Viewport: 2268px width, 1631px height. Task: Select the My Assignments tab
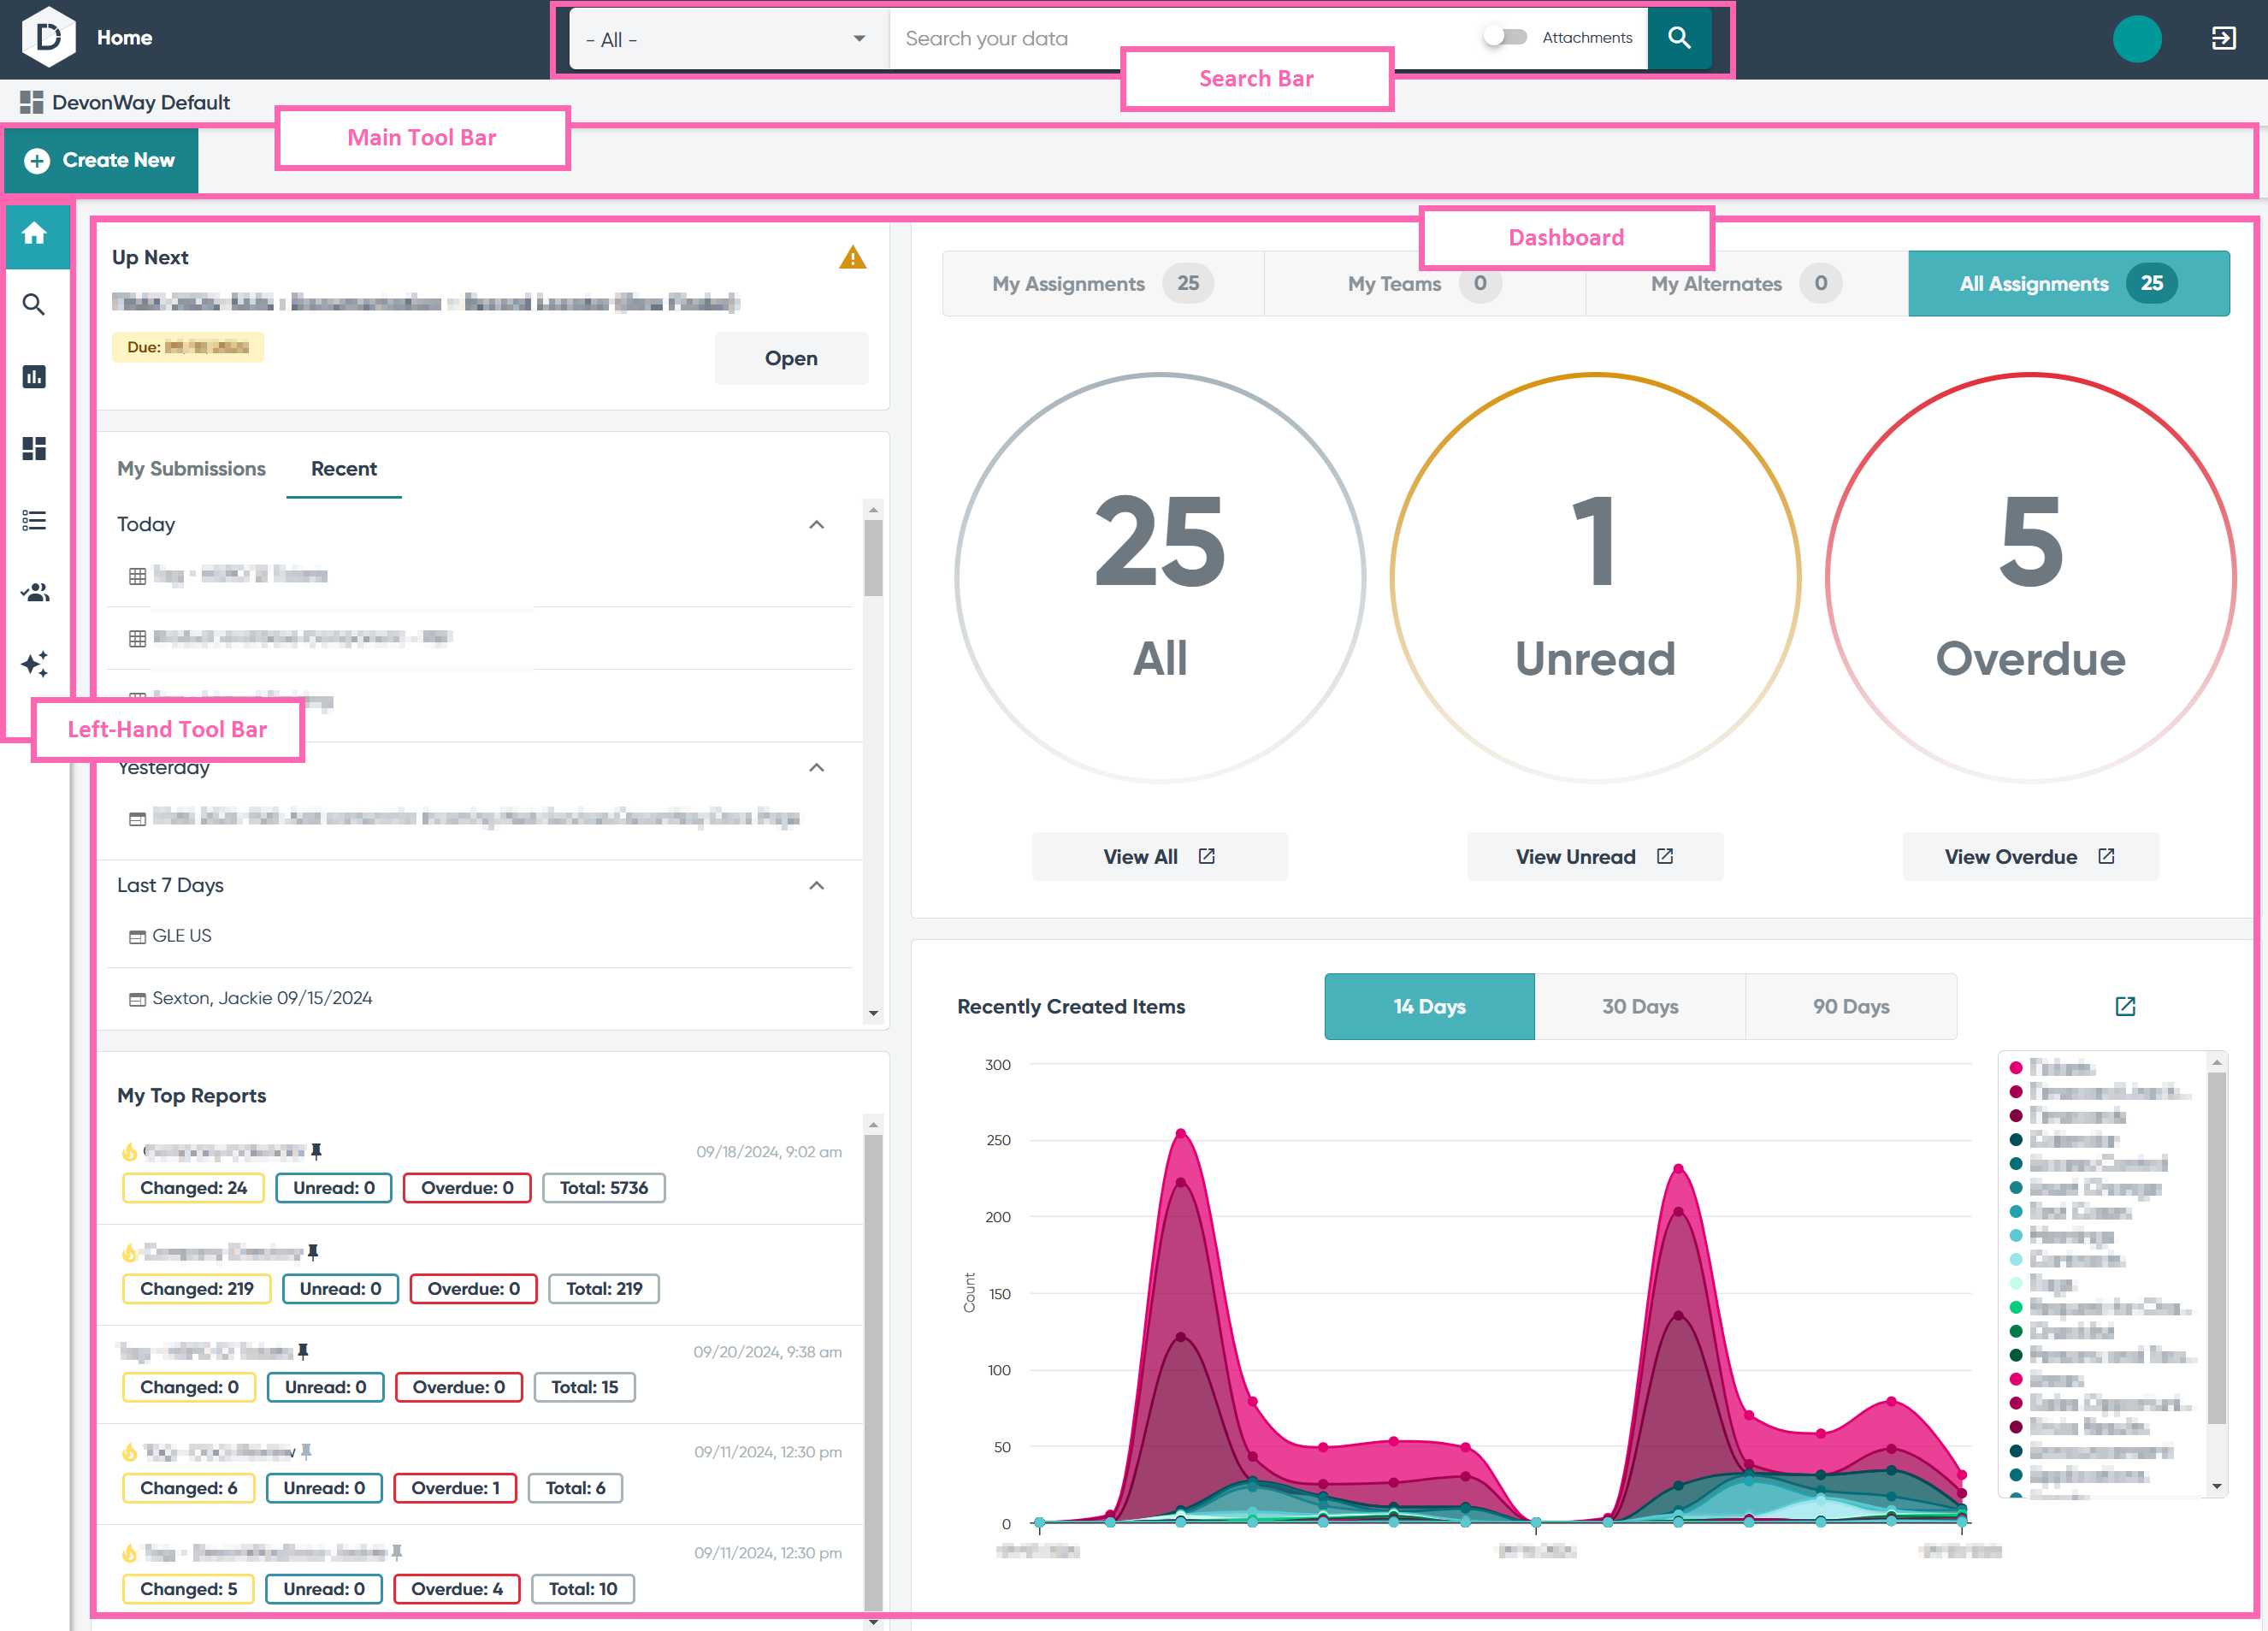[1103, 284]
